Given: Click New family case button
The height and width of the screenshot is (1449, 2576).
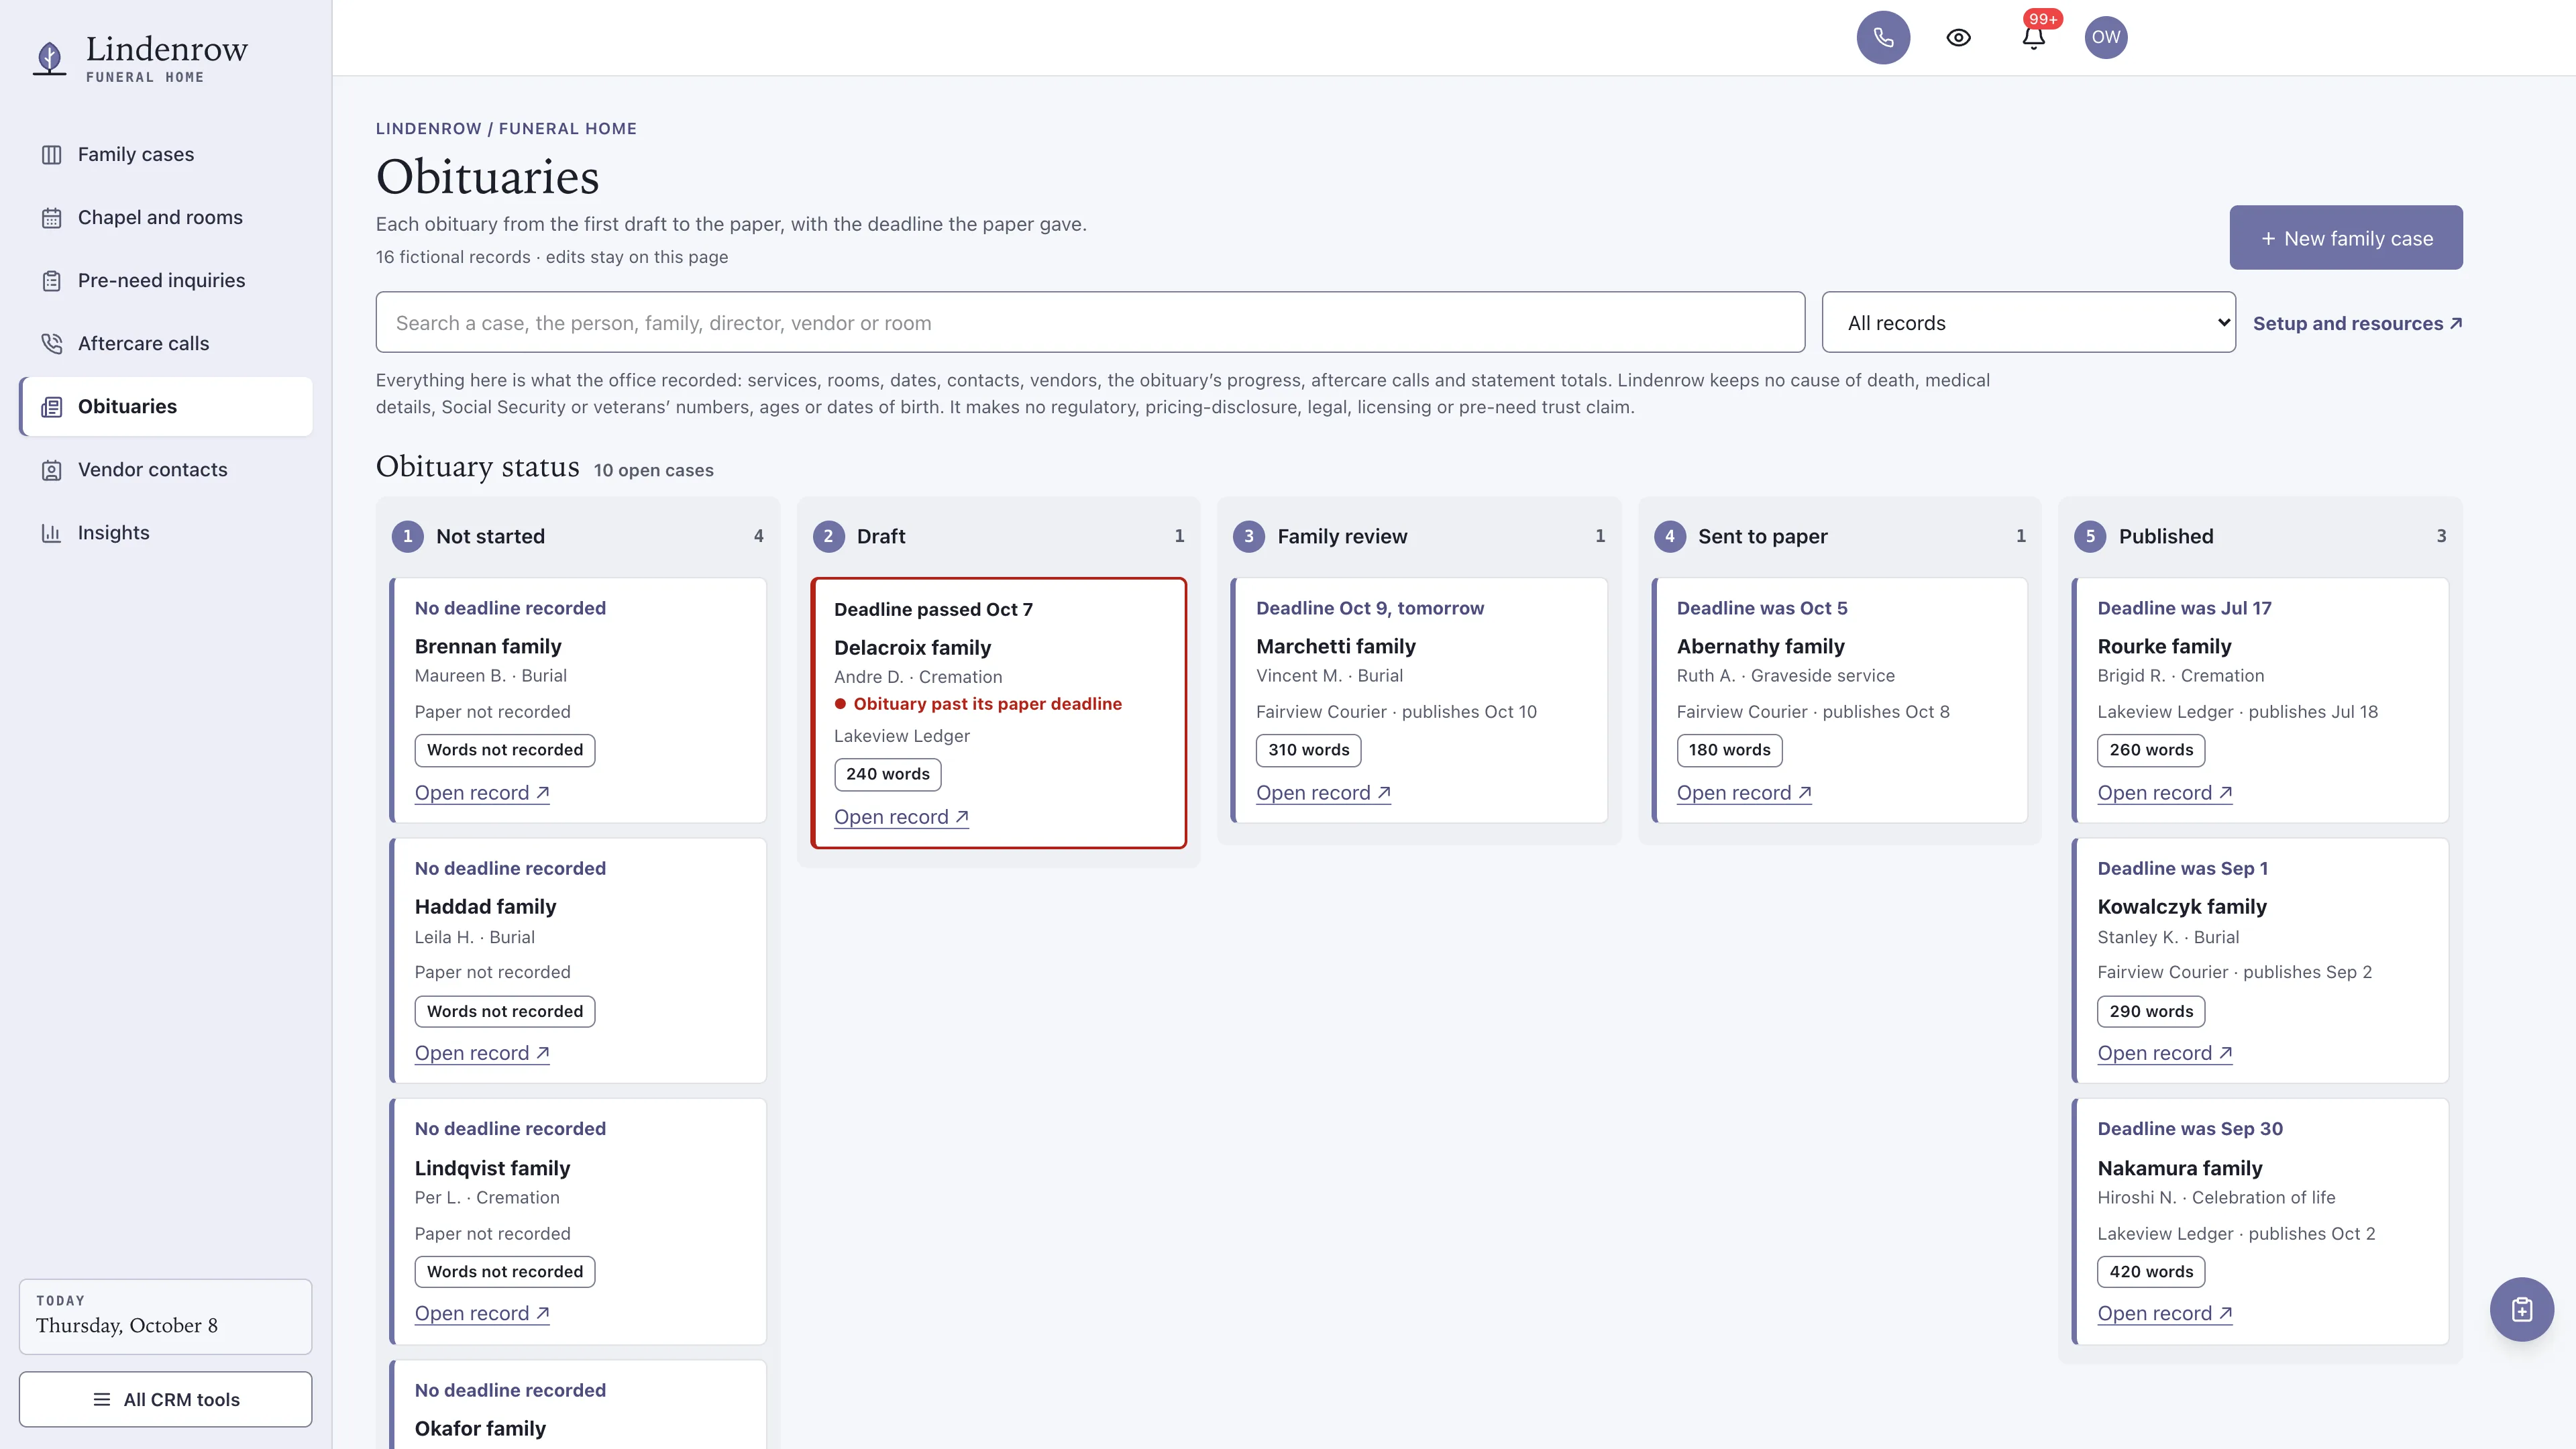Looking at the screenshot, I should 2346,237.
